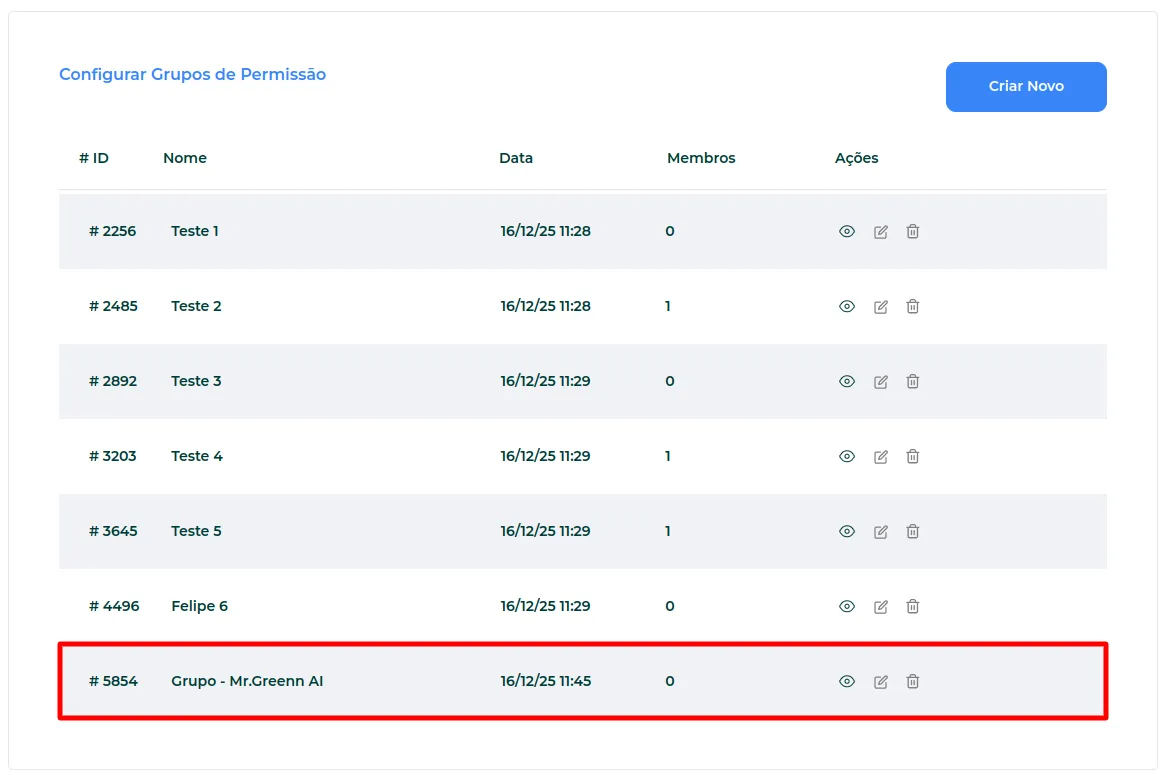This screenshot has width=1165, height=780.
Task: View the Teste 3 group details
Action: pos(846,382)
